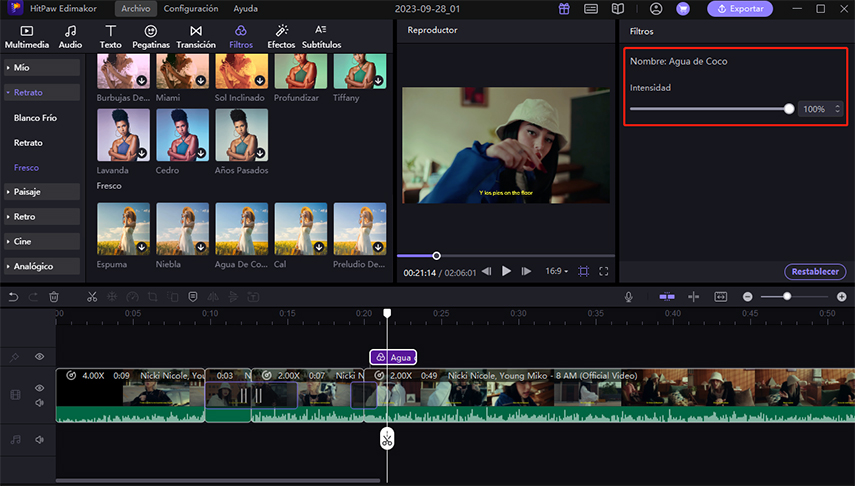Open the shopping cart icon
Screen dimensions: 855x486
pyautogui.click(x=683, y=9)
